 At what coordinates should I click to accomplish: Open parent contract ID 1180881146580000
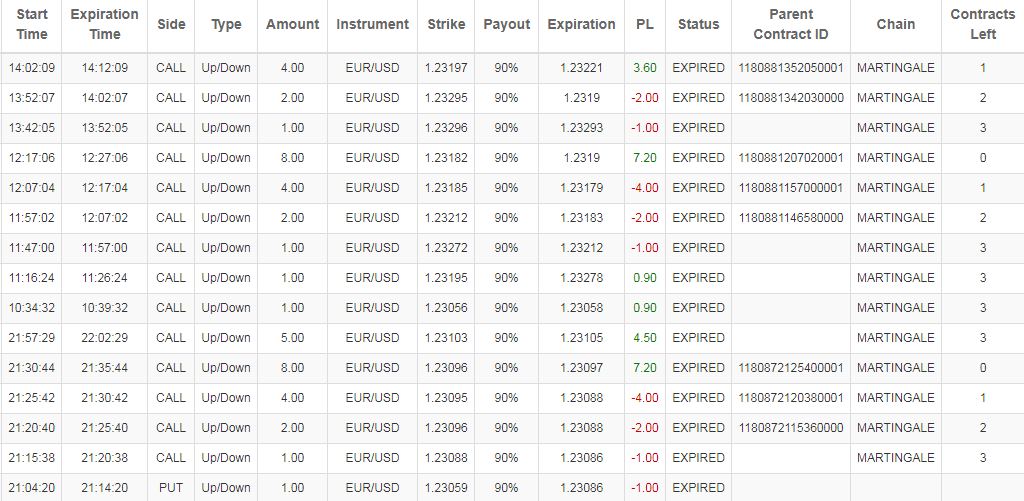click(790, 218)
